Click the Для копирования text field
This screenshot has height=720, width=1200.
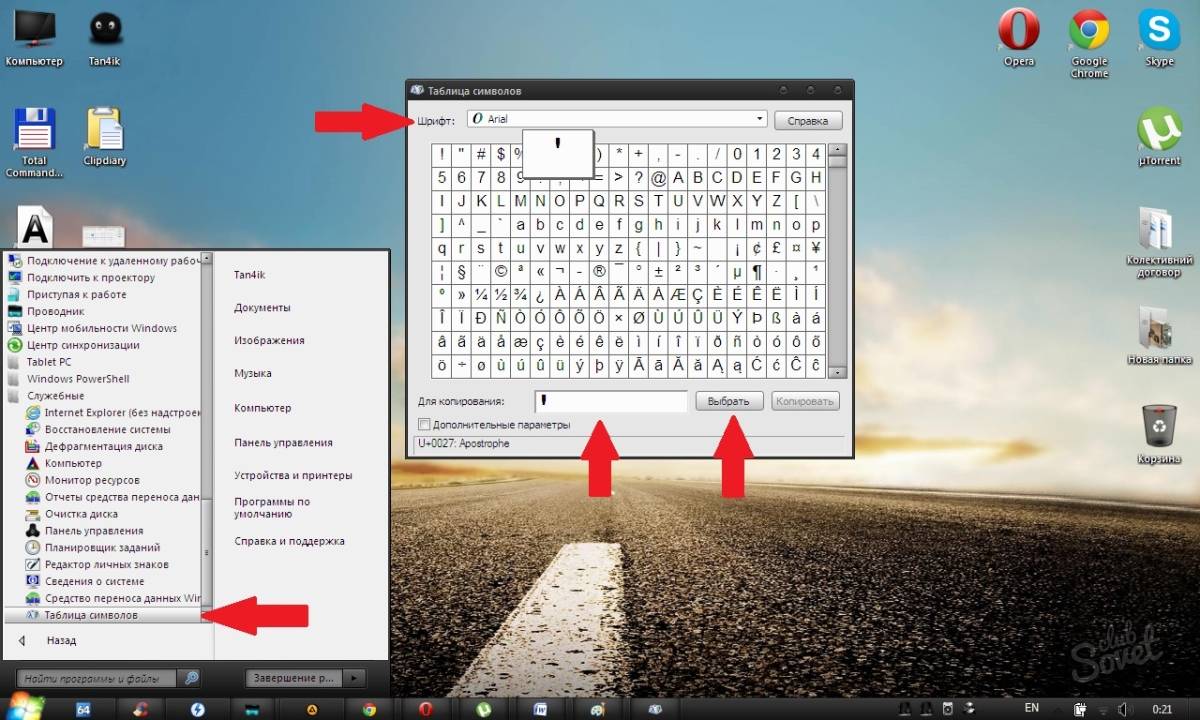pyautogui.click(x=609, y=401)
